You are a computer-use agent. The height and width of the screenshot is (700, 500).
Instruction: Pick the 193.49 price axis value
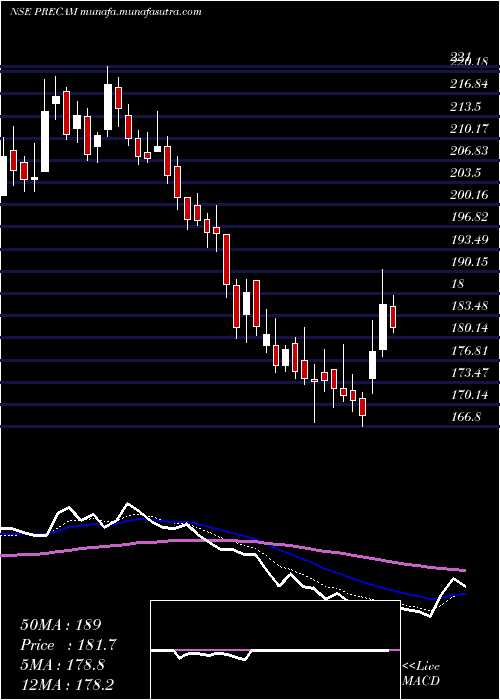[x=469, y=240]
